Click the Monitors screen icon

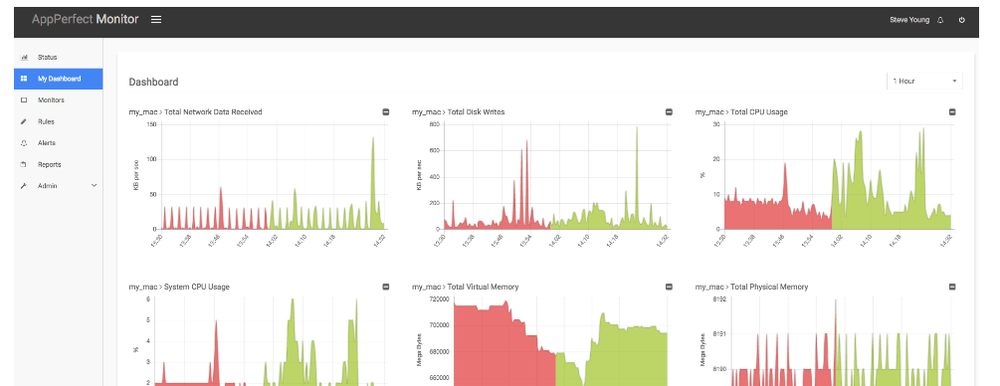point(24,100)
